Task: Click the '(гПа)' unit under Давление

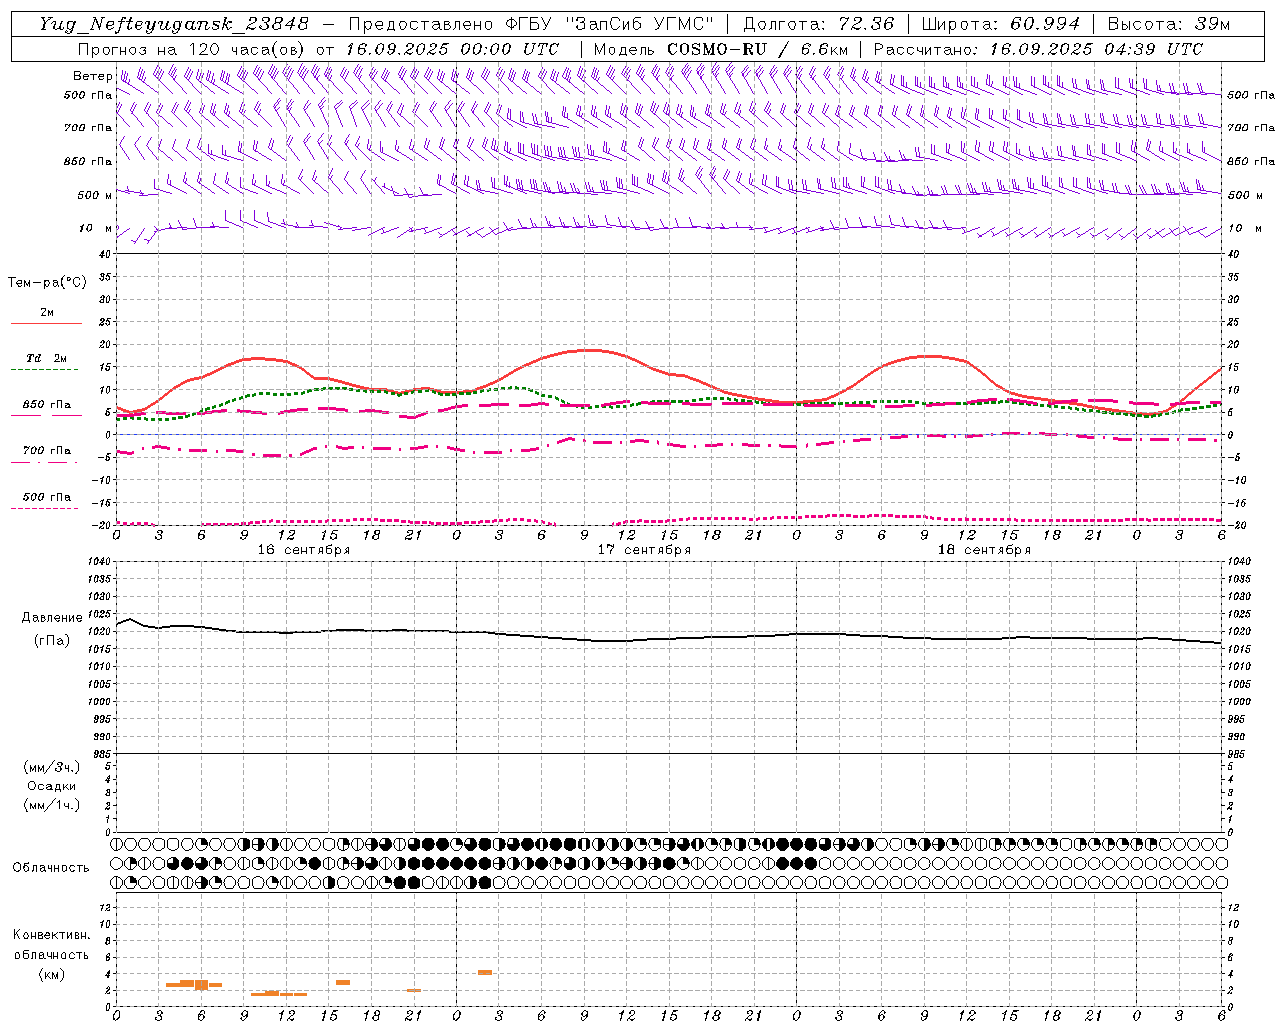Action: pyautogui.click(x=52, y=640)
